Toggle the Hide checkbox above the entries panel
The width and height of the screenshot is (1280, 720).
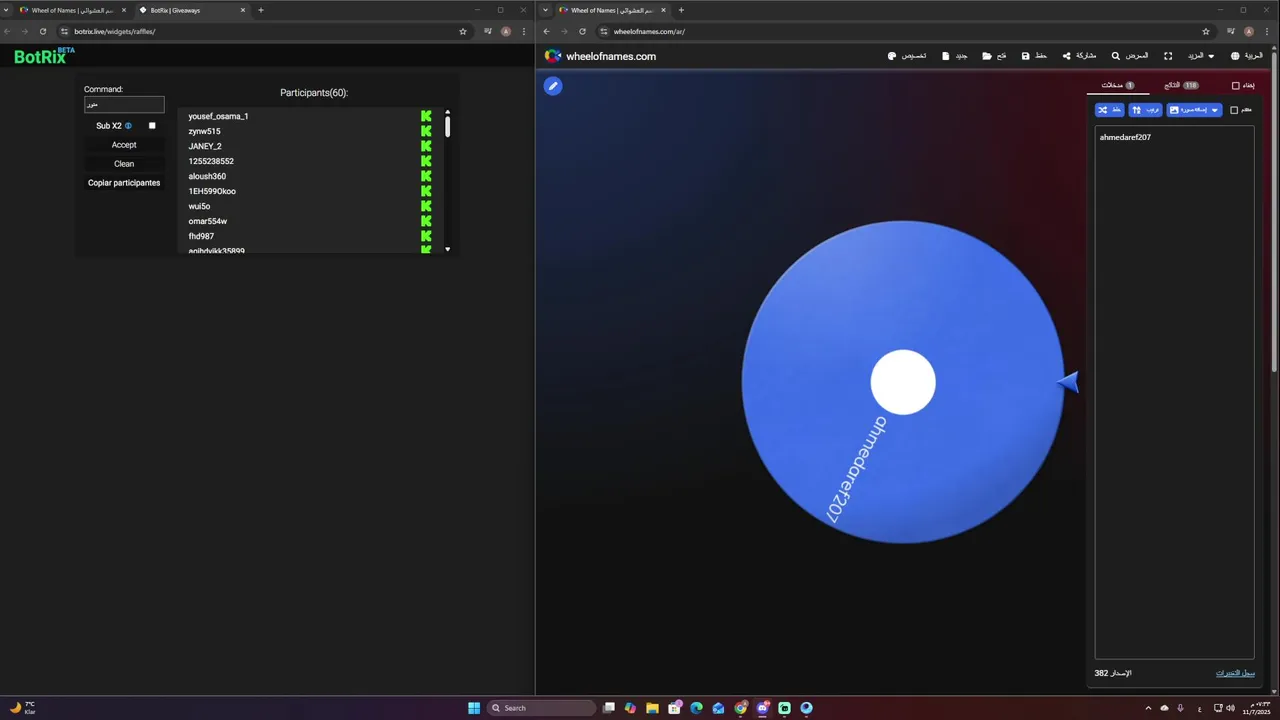(1236, 86)
